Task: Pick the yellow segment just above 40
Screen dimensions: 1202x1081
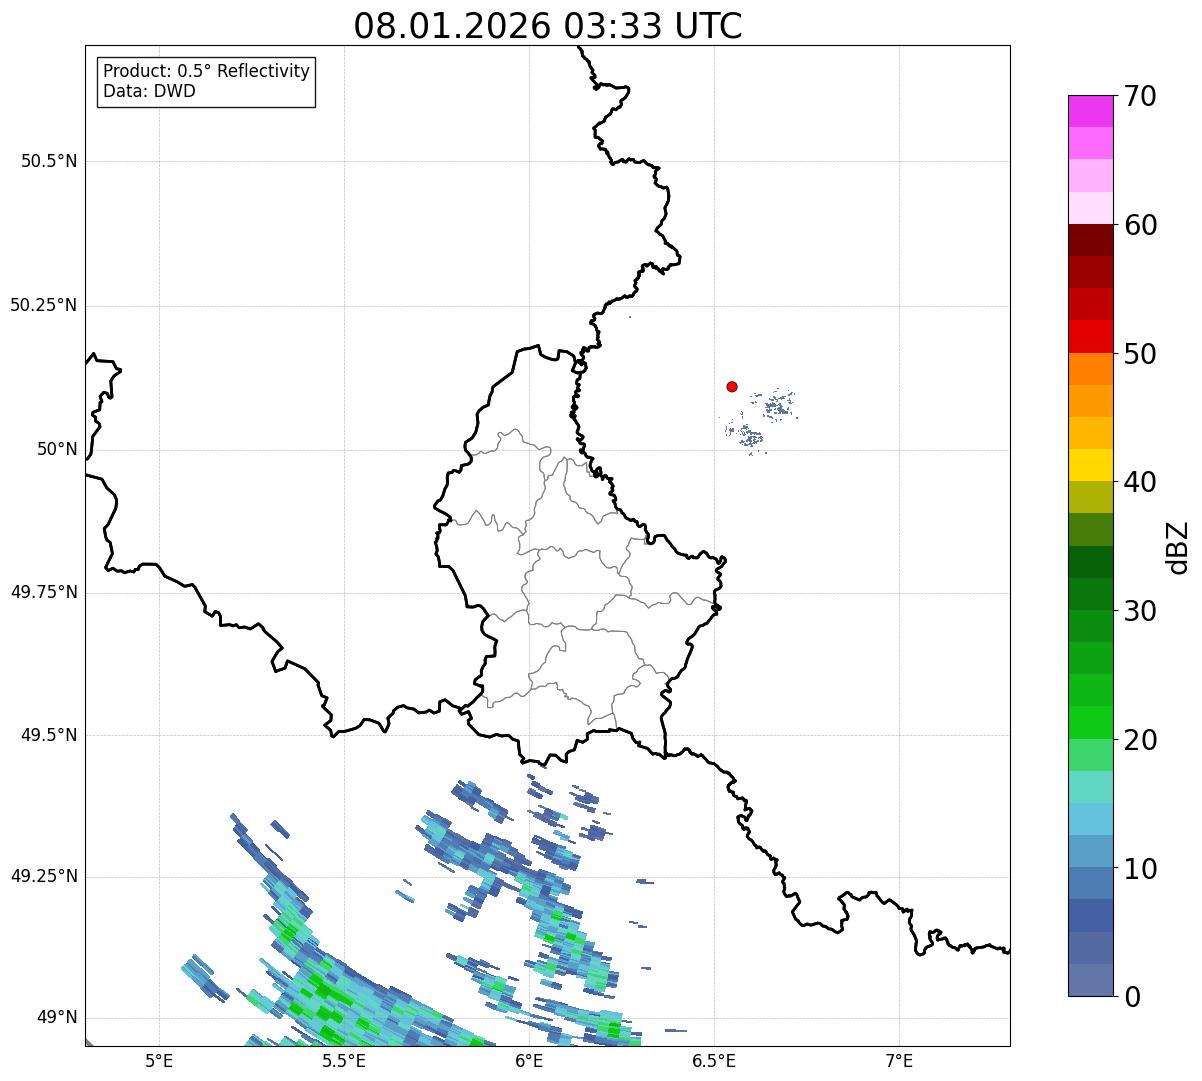Action: click(1090, 465)
